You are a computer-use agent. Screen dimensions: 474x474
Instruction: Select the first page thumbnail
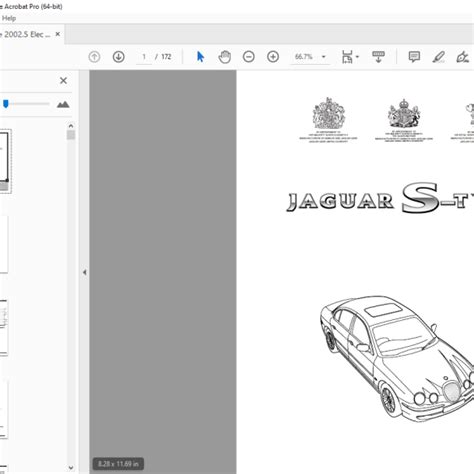[4, 161]
